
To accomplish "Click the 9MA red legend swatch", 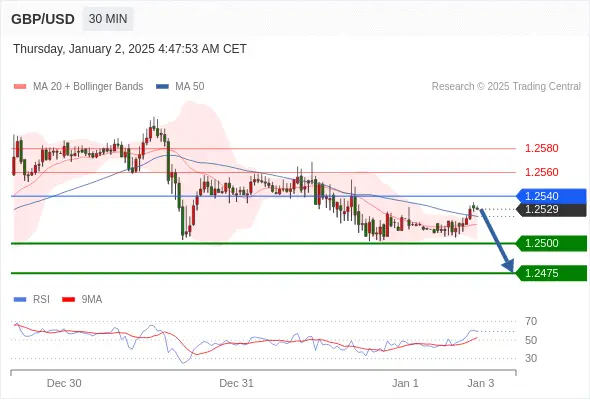I will coord(68,300).
